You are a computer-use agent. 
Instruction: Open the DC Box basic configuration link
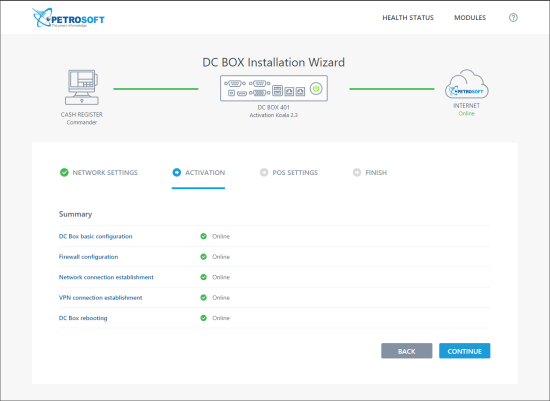point(95,236)
